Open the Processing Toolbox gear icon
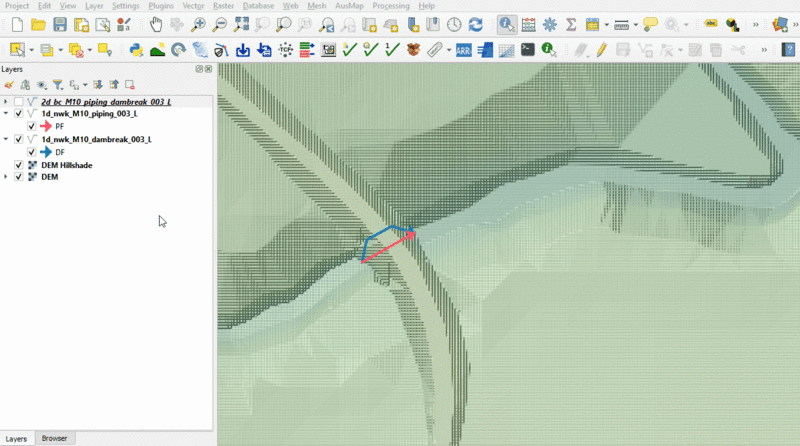Viewport: 800px width, 446px height. point(549,24)
